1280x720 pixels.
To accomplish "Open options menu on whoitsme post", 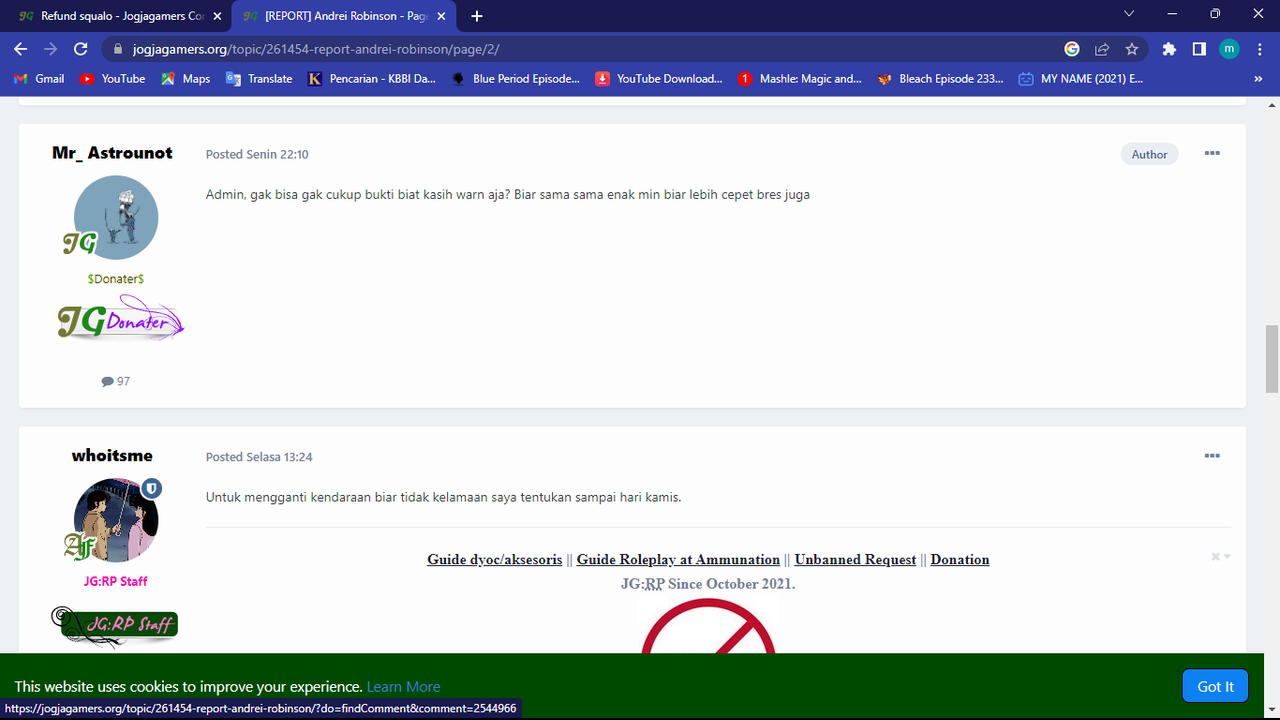I will pyautogui.click(x=1212, y=455).
